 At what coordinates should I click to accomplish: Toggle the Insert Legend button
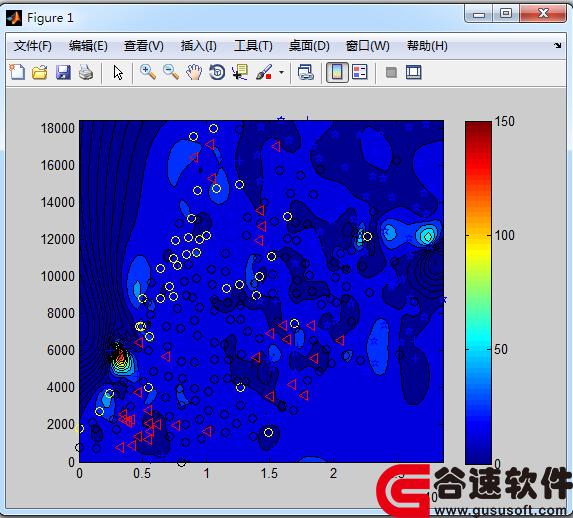click(x=360, y=72)
